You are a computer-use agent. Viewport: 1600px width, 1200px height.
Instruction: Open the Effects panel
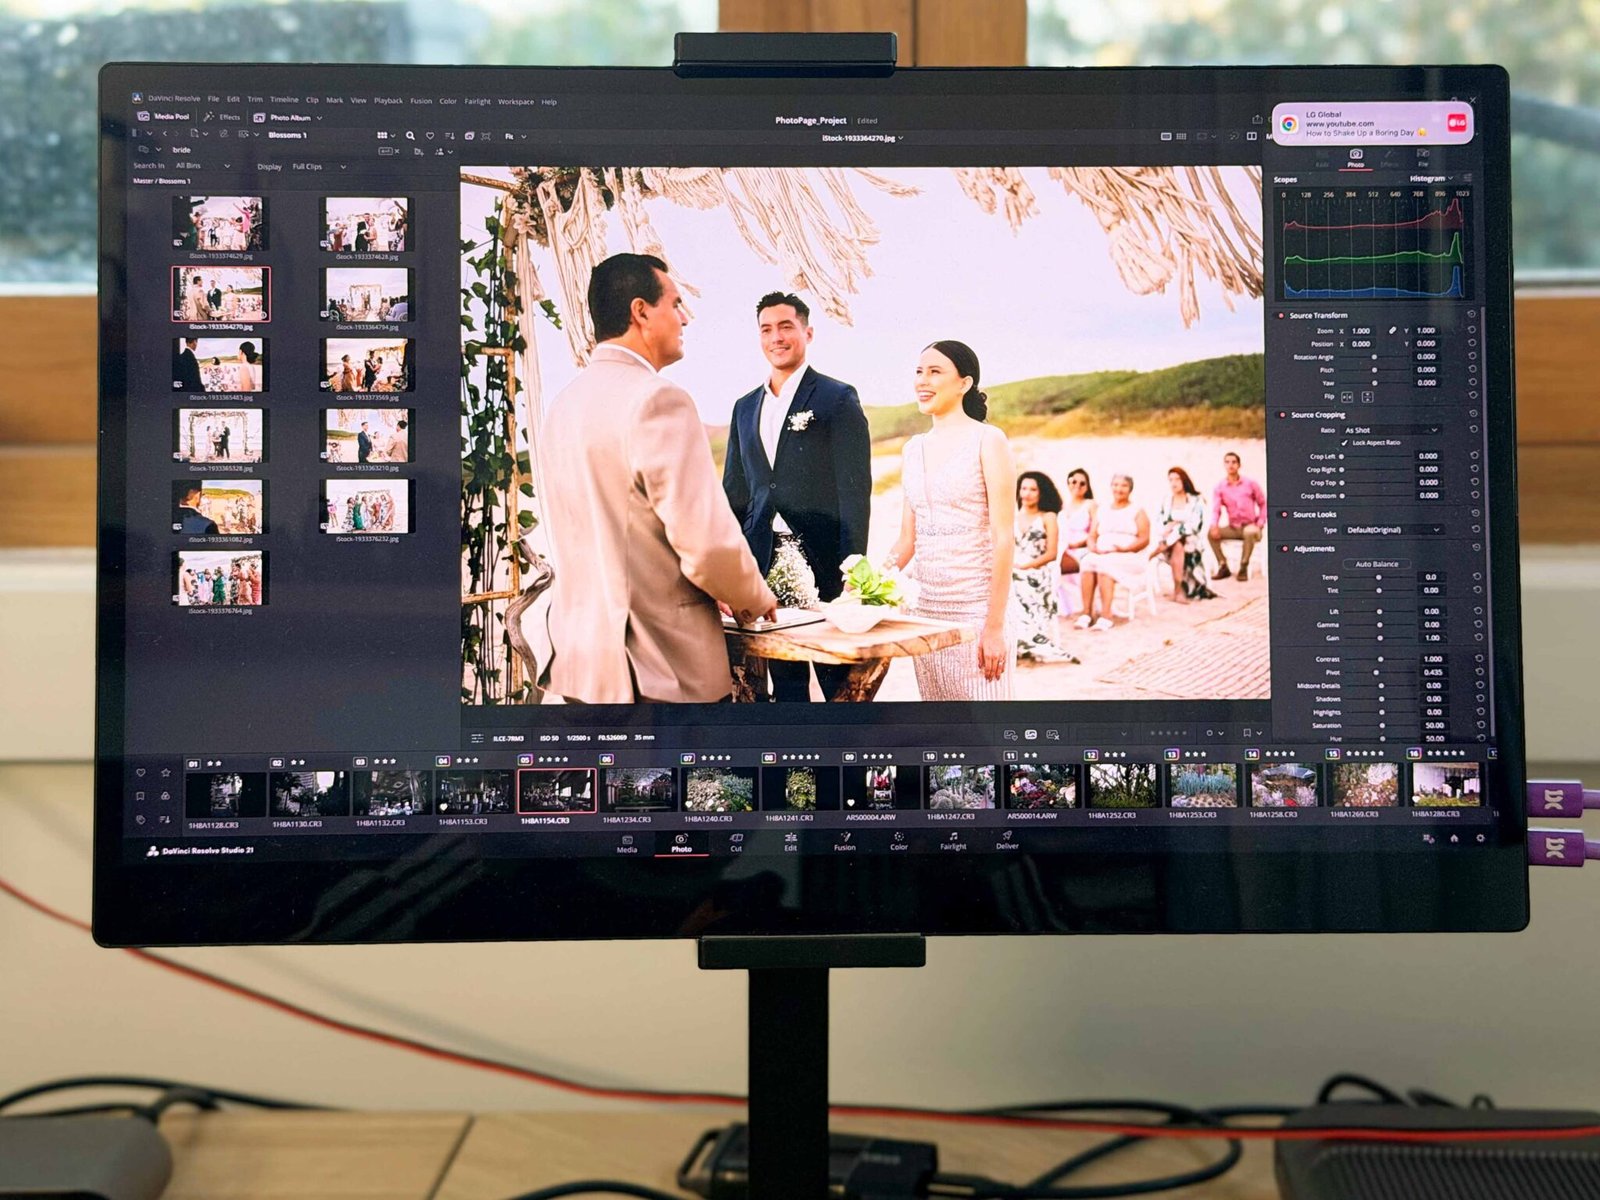tap(222, 117)
